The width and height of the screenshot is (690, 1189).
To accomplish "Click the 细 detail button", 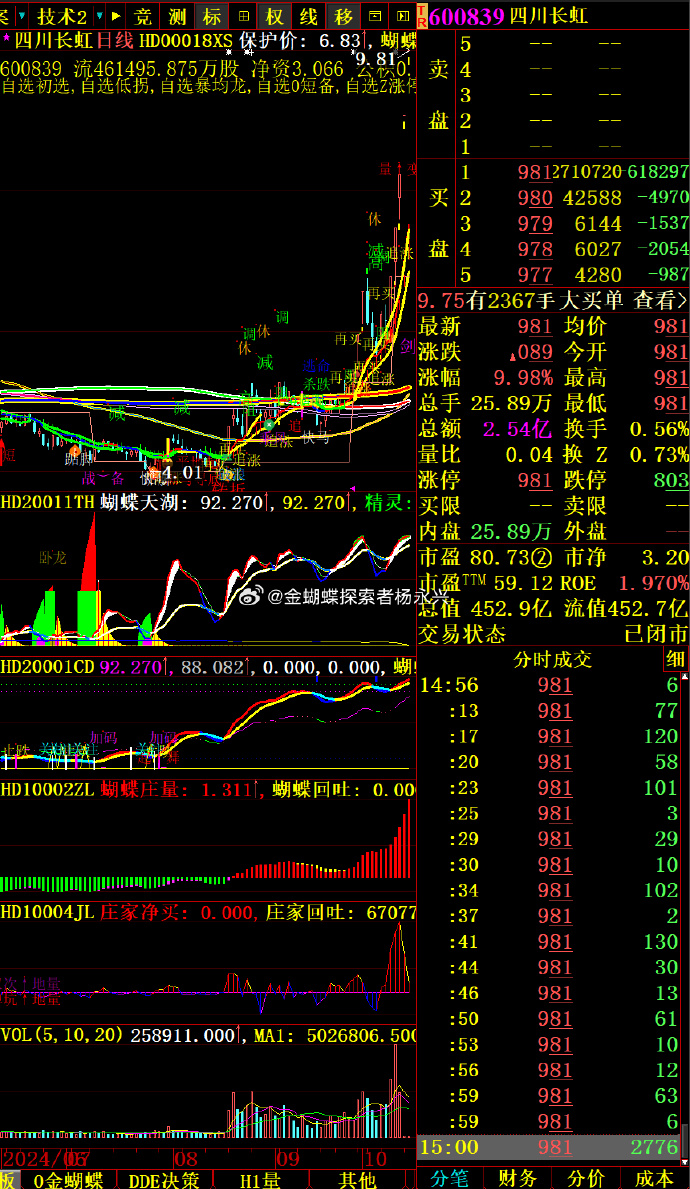I will pos(675,660).
